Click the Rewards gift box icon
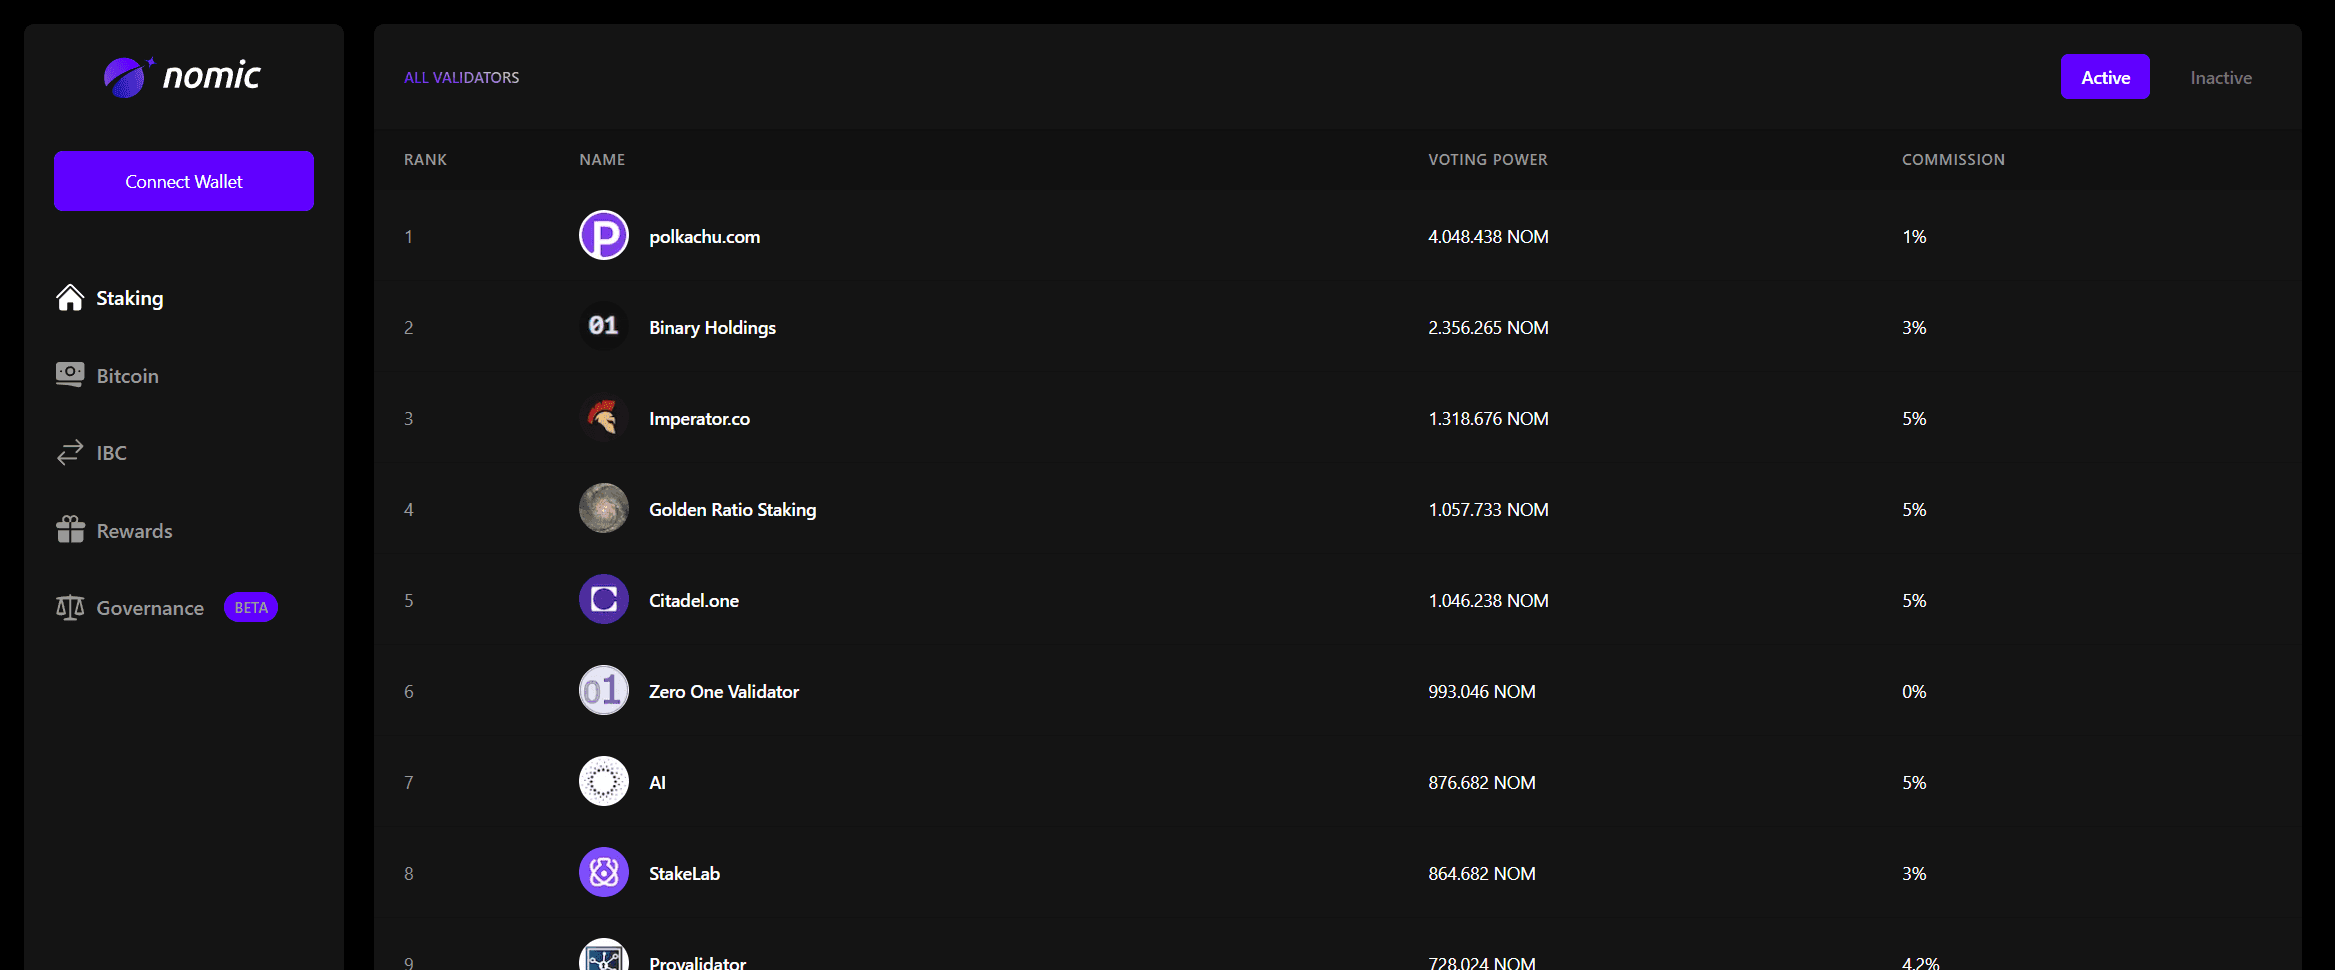Viewport: 2335px width, 970px height. coord(70,530)
